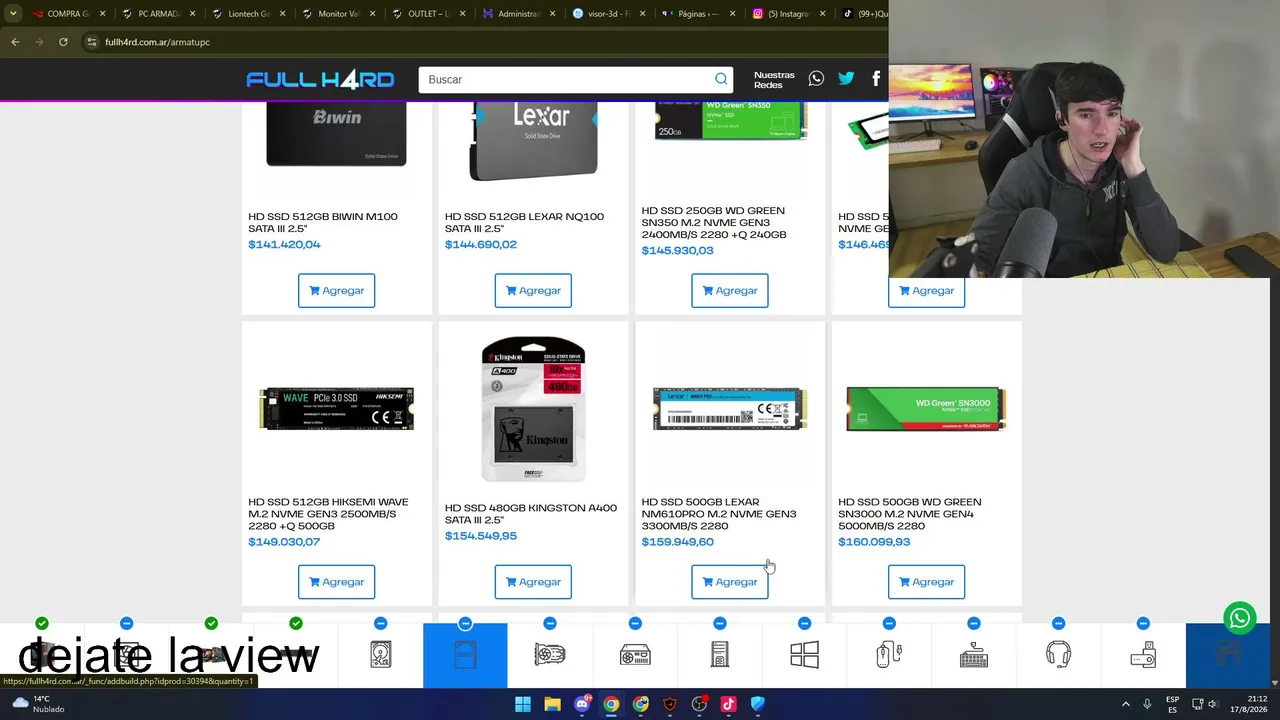Open the Biwin SSD product image
1280x720 pixels.
point(336,133)
